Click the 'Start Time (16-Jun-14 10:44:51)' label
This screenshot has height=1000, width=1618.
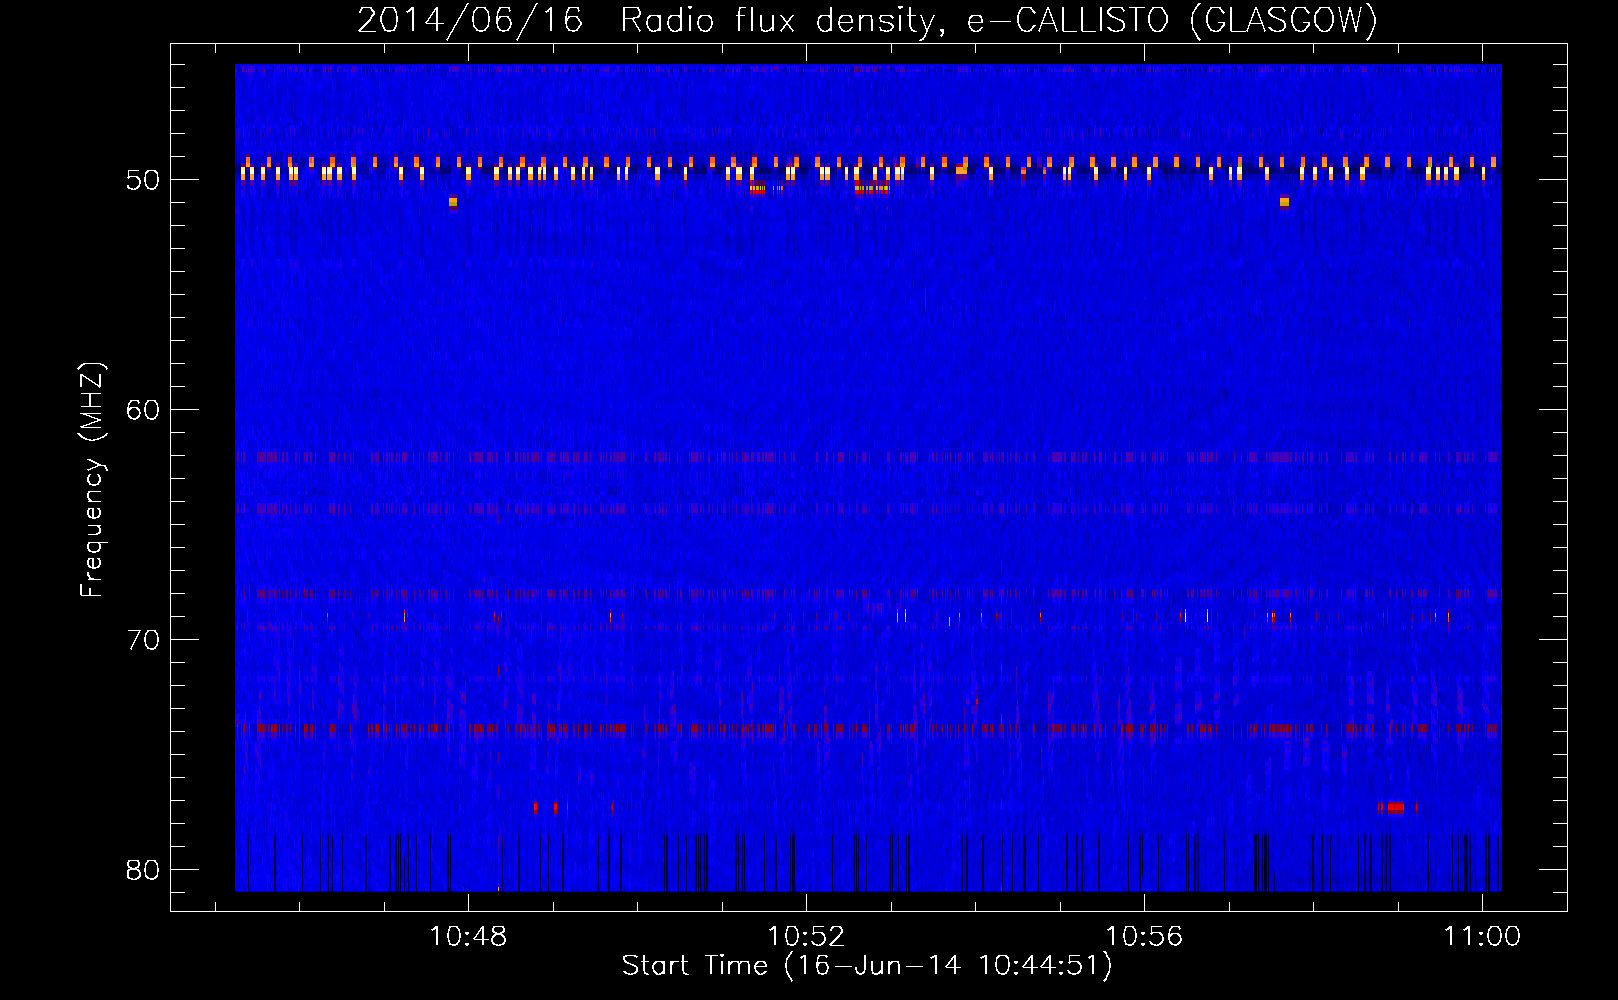[x=867, y=966]
